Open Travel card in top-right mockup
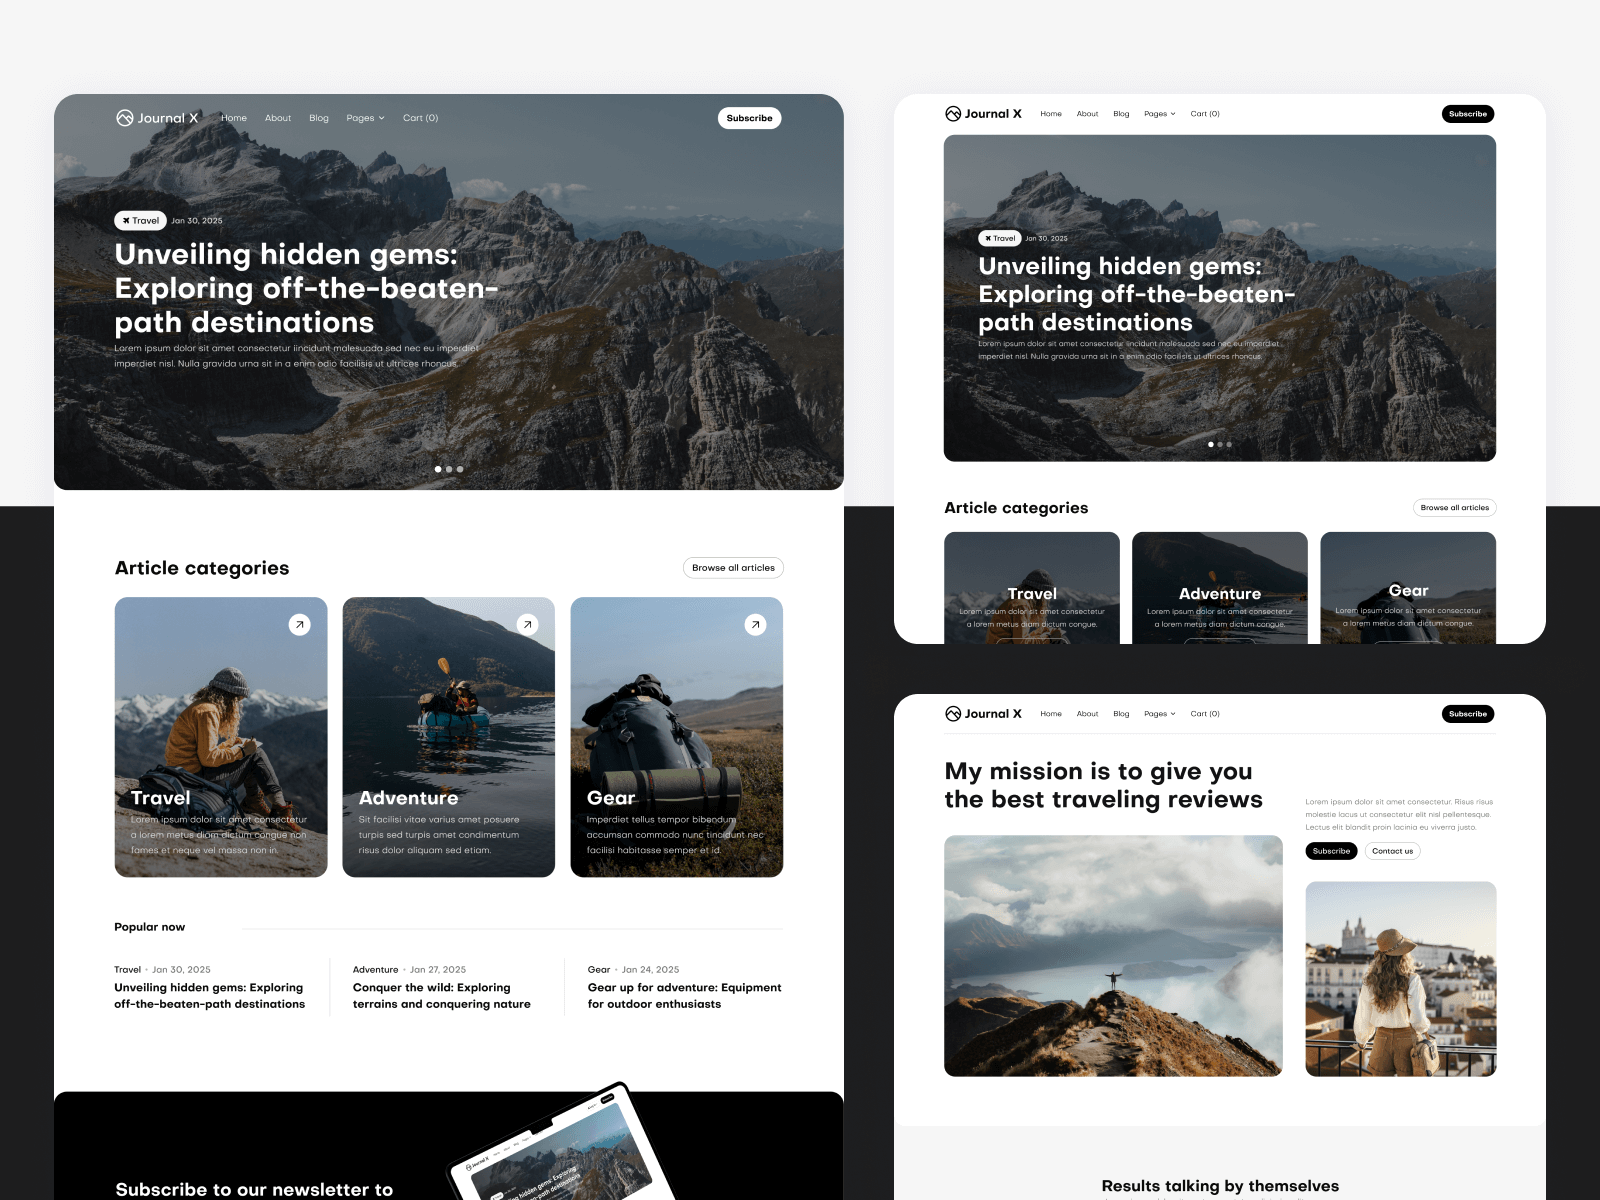Screen dimensions: 1600x1200 (x=1032, y=588)
